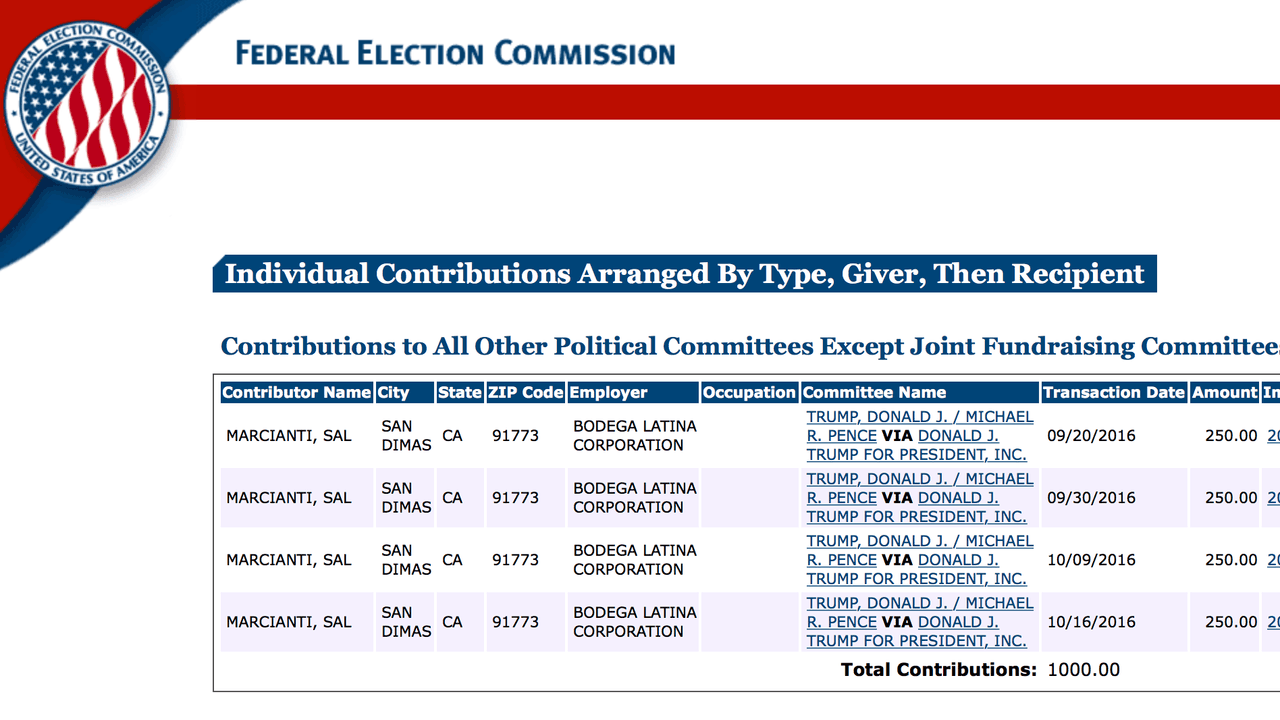Click the Employer column header
The width and height of the screenshot is (1280, 720).
[609, 393]
